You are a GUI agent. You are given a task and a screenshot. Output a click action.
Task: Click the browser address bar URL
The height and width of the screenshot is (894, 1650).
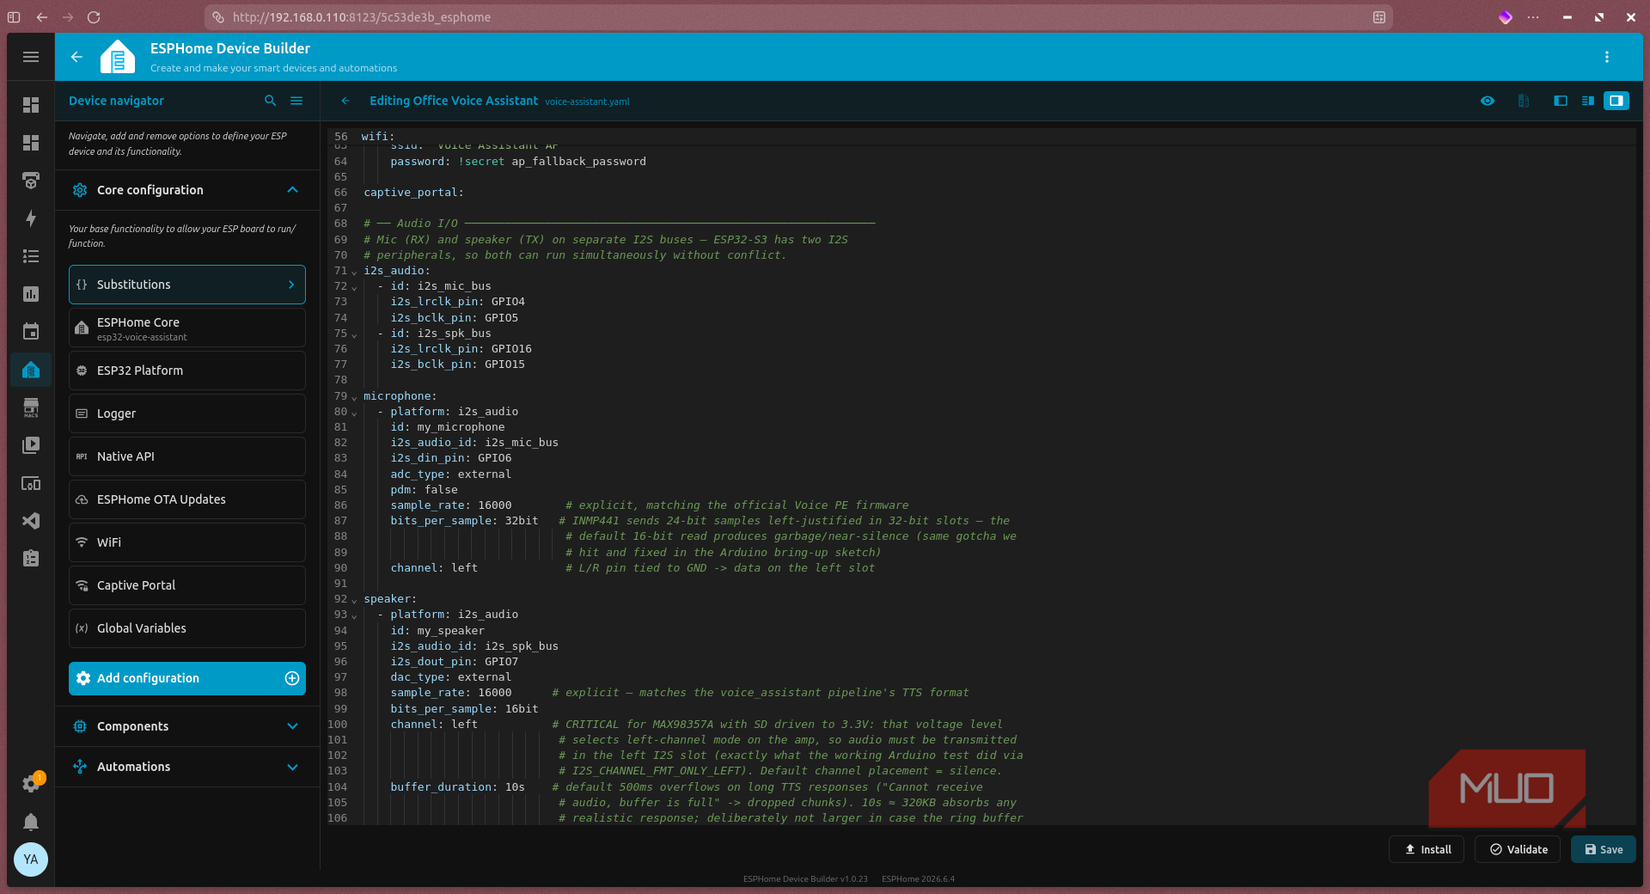(x=361, y=17)
